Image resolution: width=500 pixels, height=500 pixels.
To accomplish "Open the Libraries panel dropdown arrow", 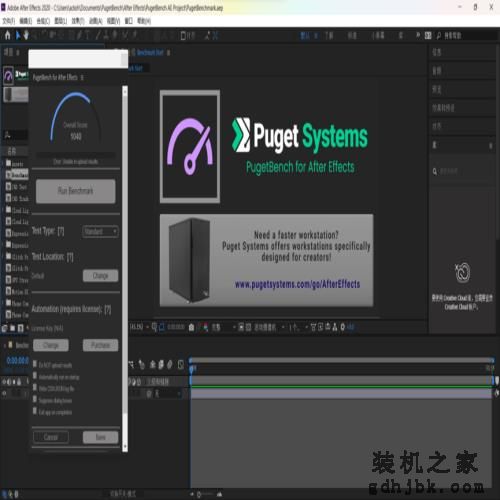I will point(490,145).
